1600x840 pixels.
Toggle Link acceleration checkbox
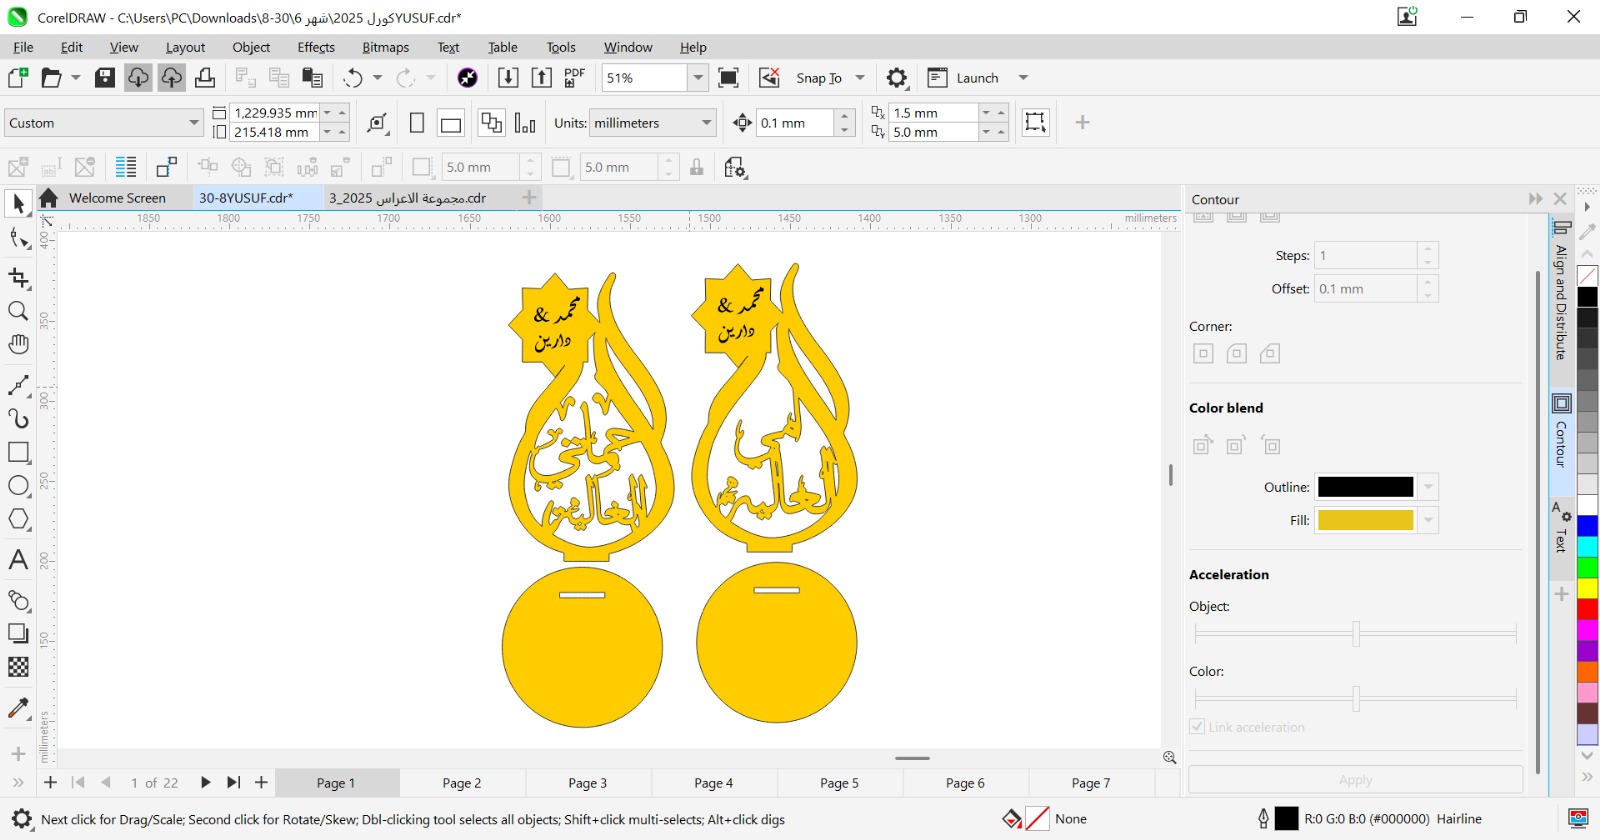1197,727
